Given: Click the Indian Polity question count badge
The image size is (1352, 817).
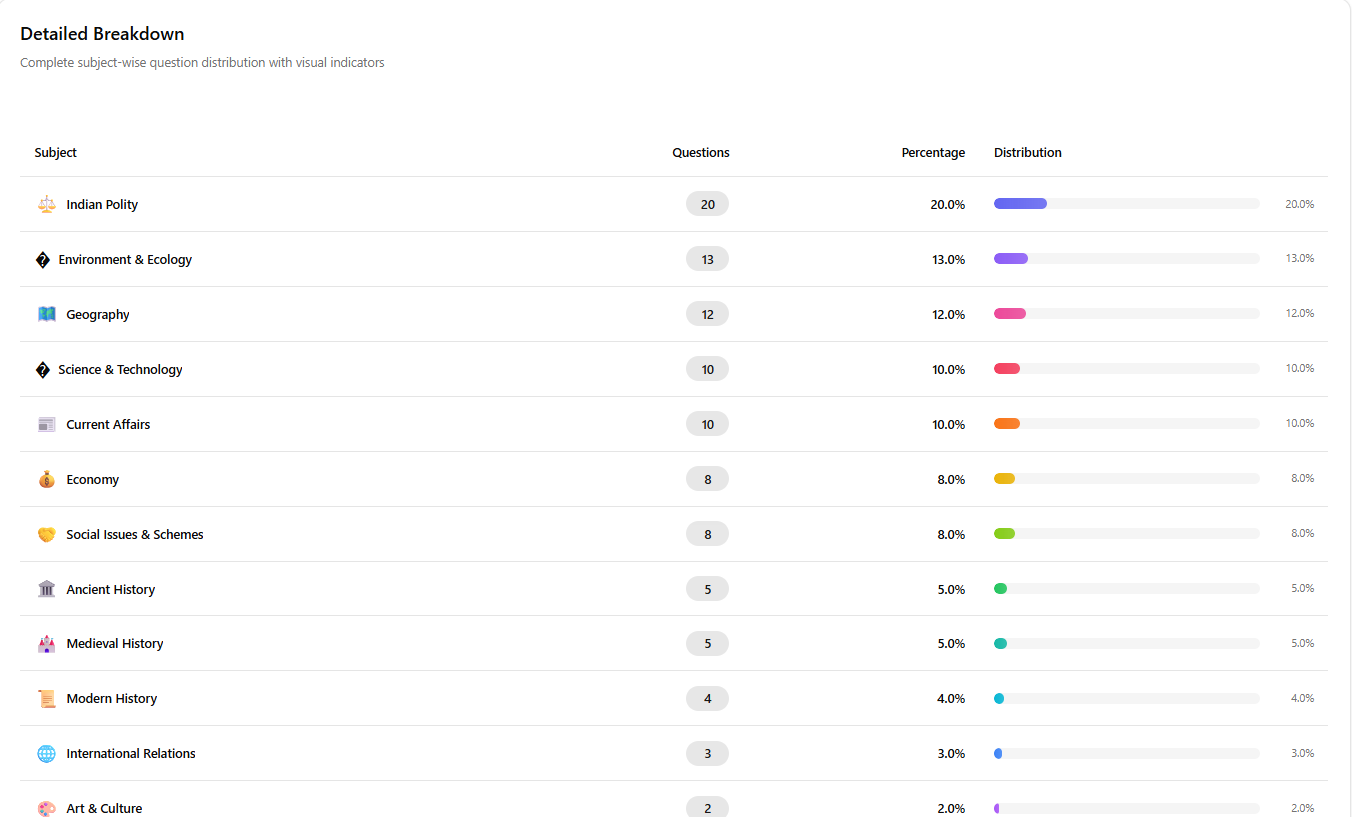Looking at the screenshot, I should (707, 204).
